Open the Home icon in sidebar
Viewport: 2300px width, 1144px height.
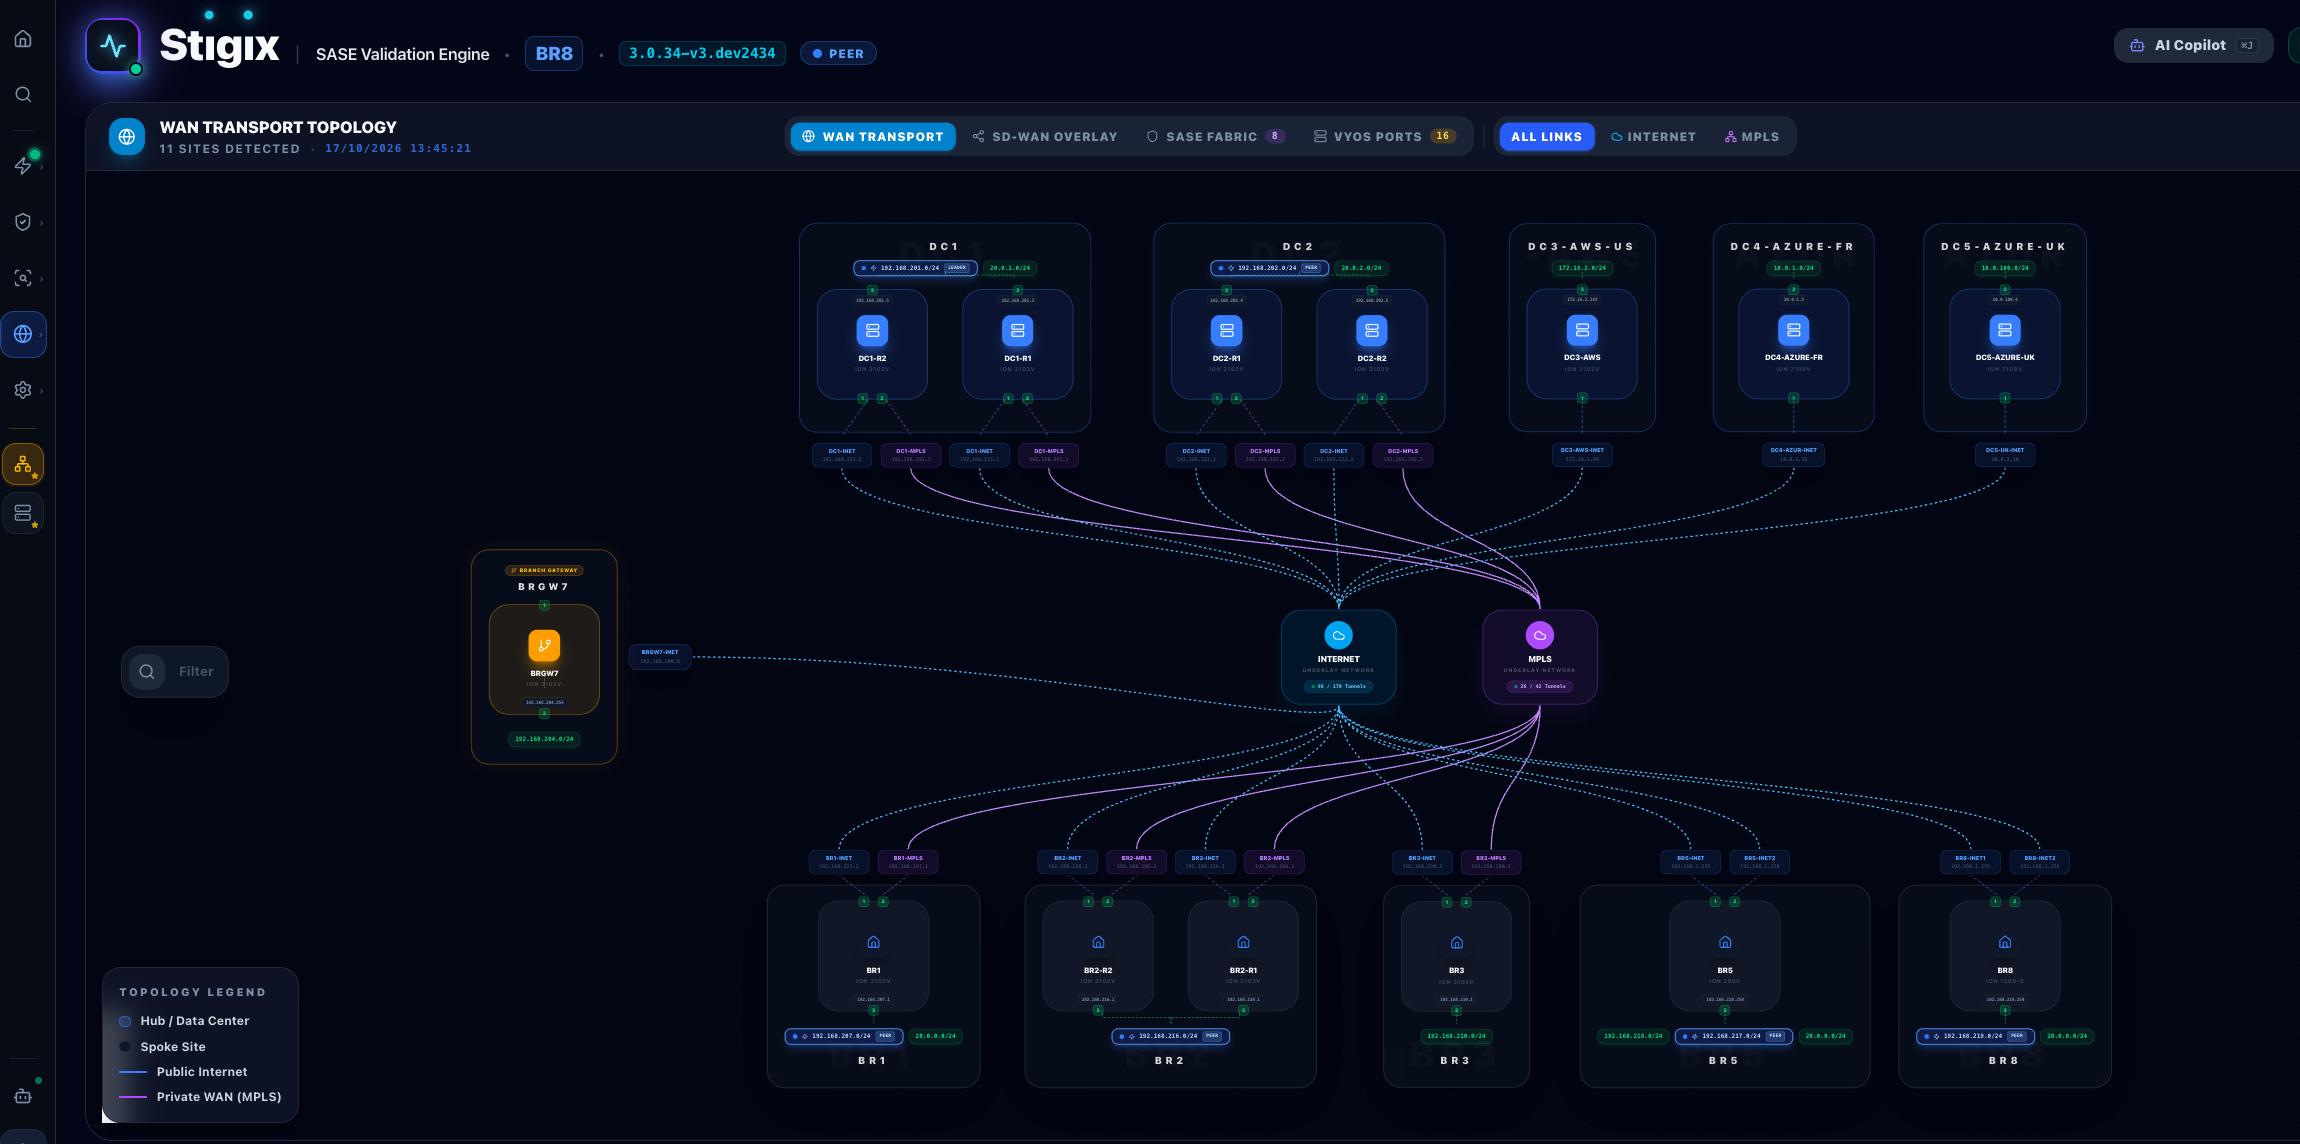[x=23, y=39]
